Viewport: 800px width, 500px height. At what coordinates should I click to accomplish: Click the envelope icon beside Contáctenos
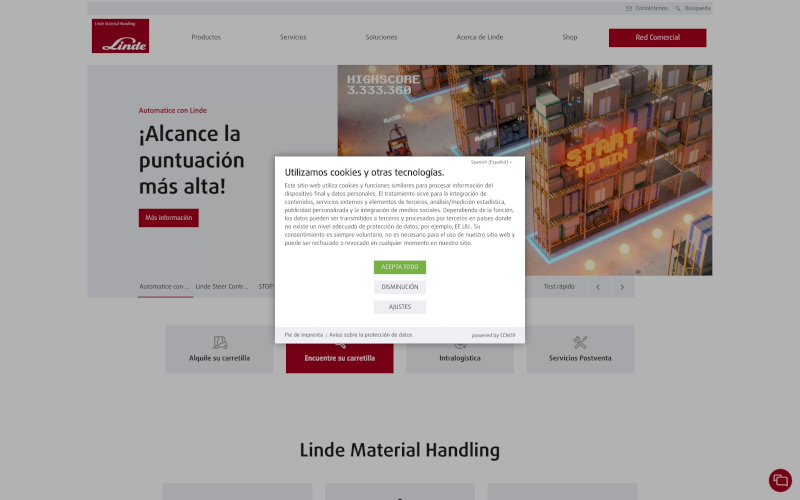[629, 8]
